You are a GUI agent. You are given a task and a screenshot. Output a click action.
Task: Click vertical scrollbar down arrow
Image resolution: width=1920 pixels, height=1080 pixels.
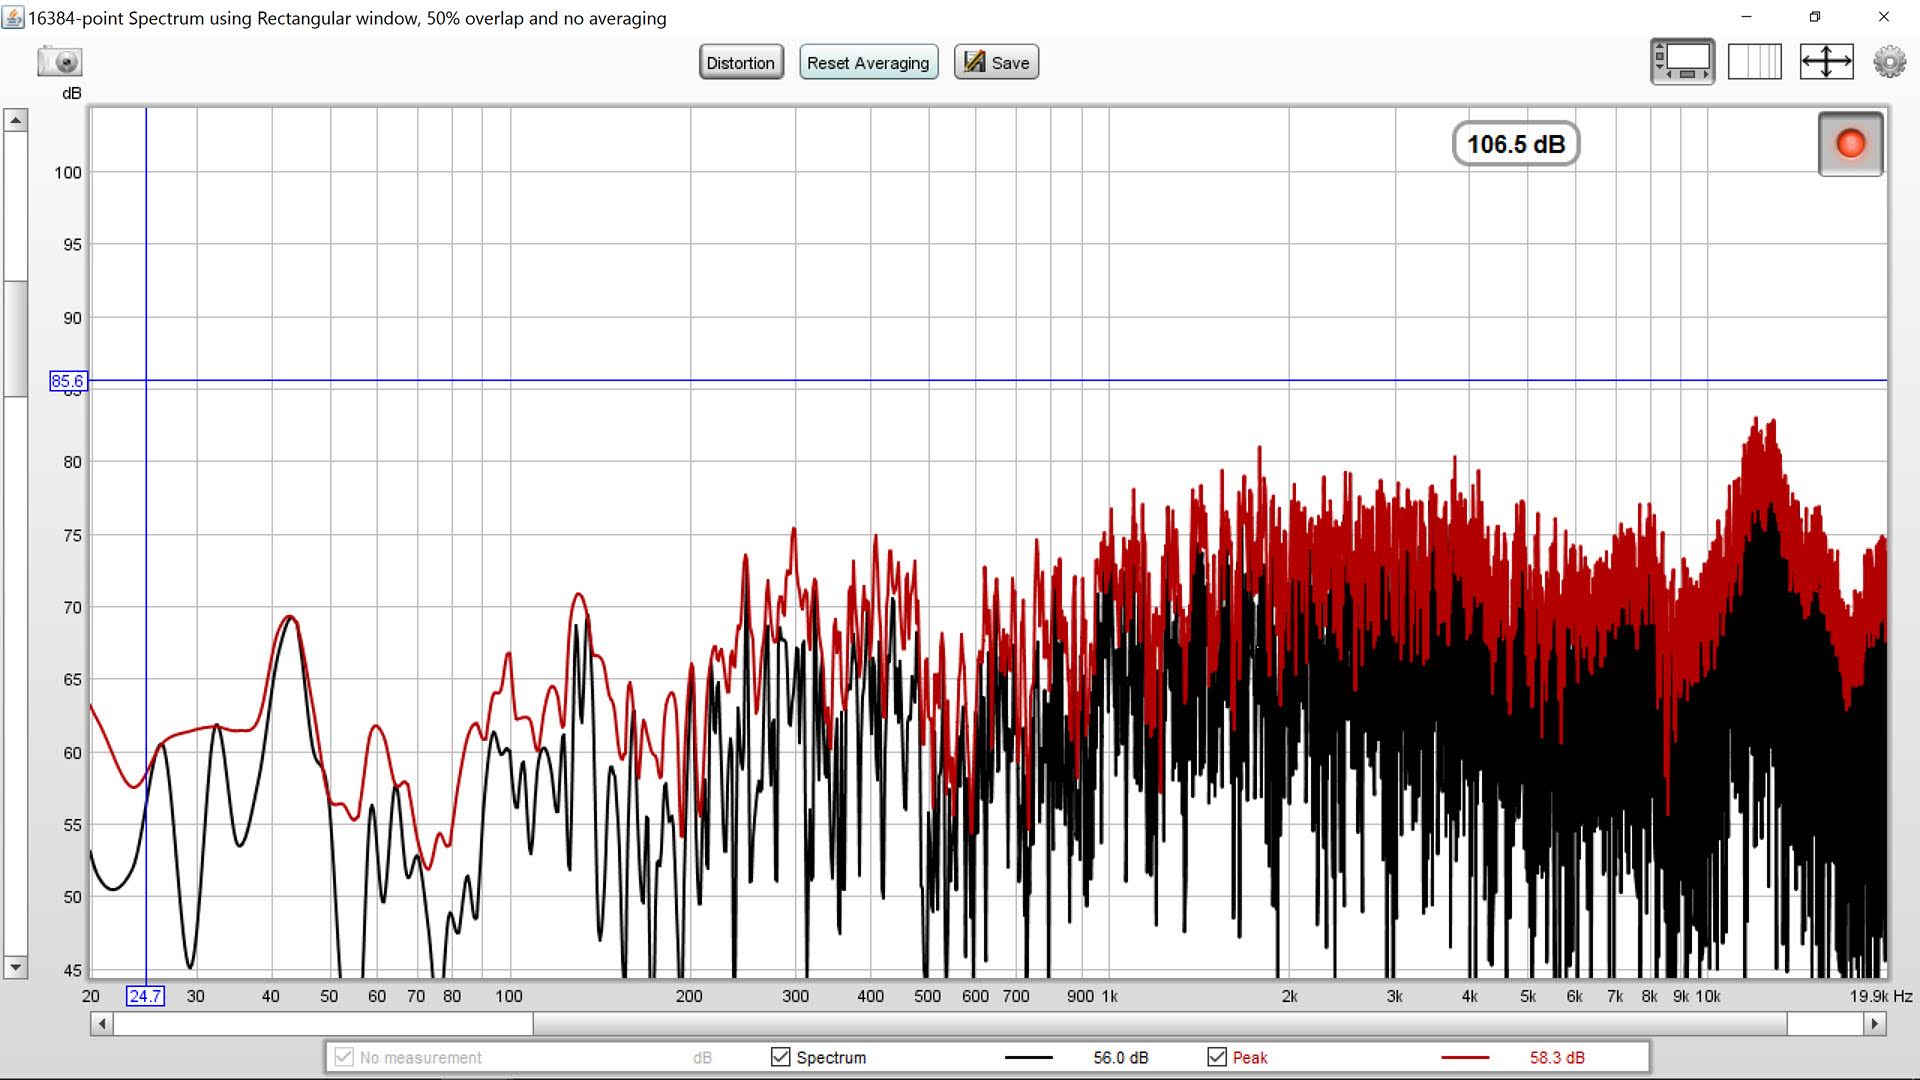coord(15,967)
